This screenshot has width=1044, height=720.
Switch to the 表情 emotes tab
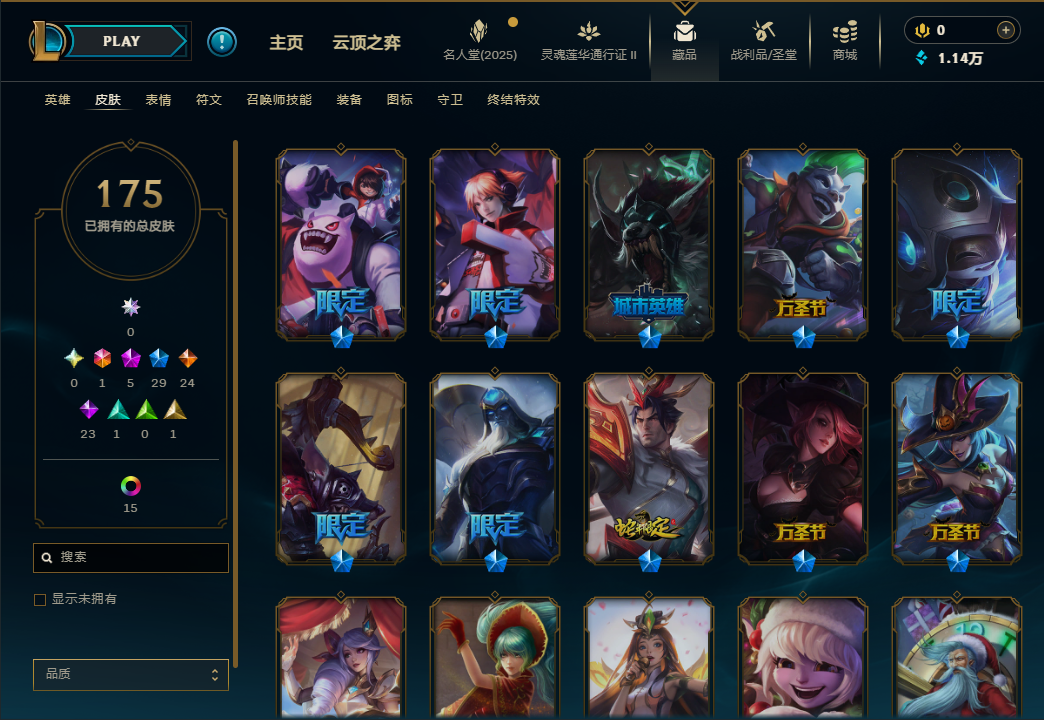pos(158,100)
